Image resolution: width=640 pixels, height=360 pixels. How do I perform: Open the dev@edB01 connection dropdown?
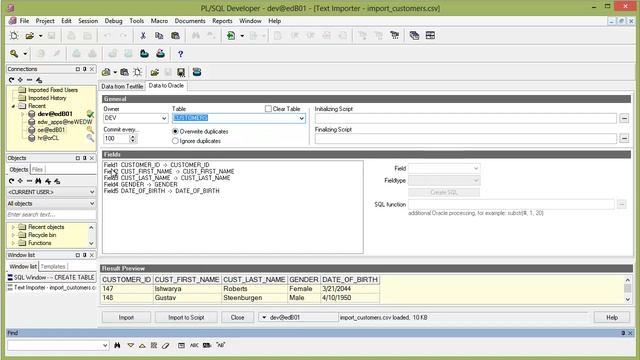coord(264,317)
